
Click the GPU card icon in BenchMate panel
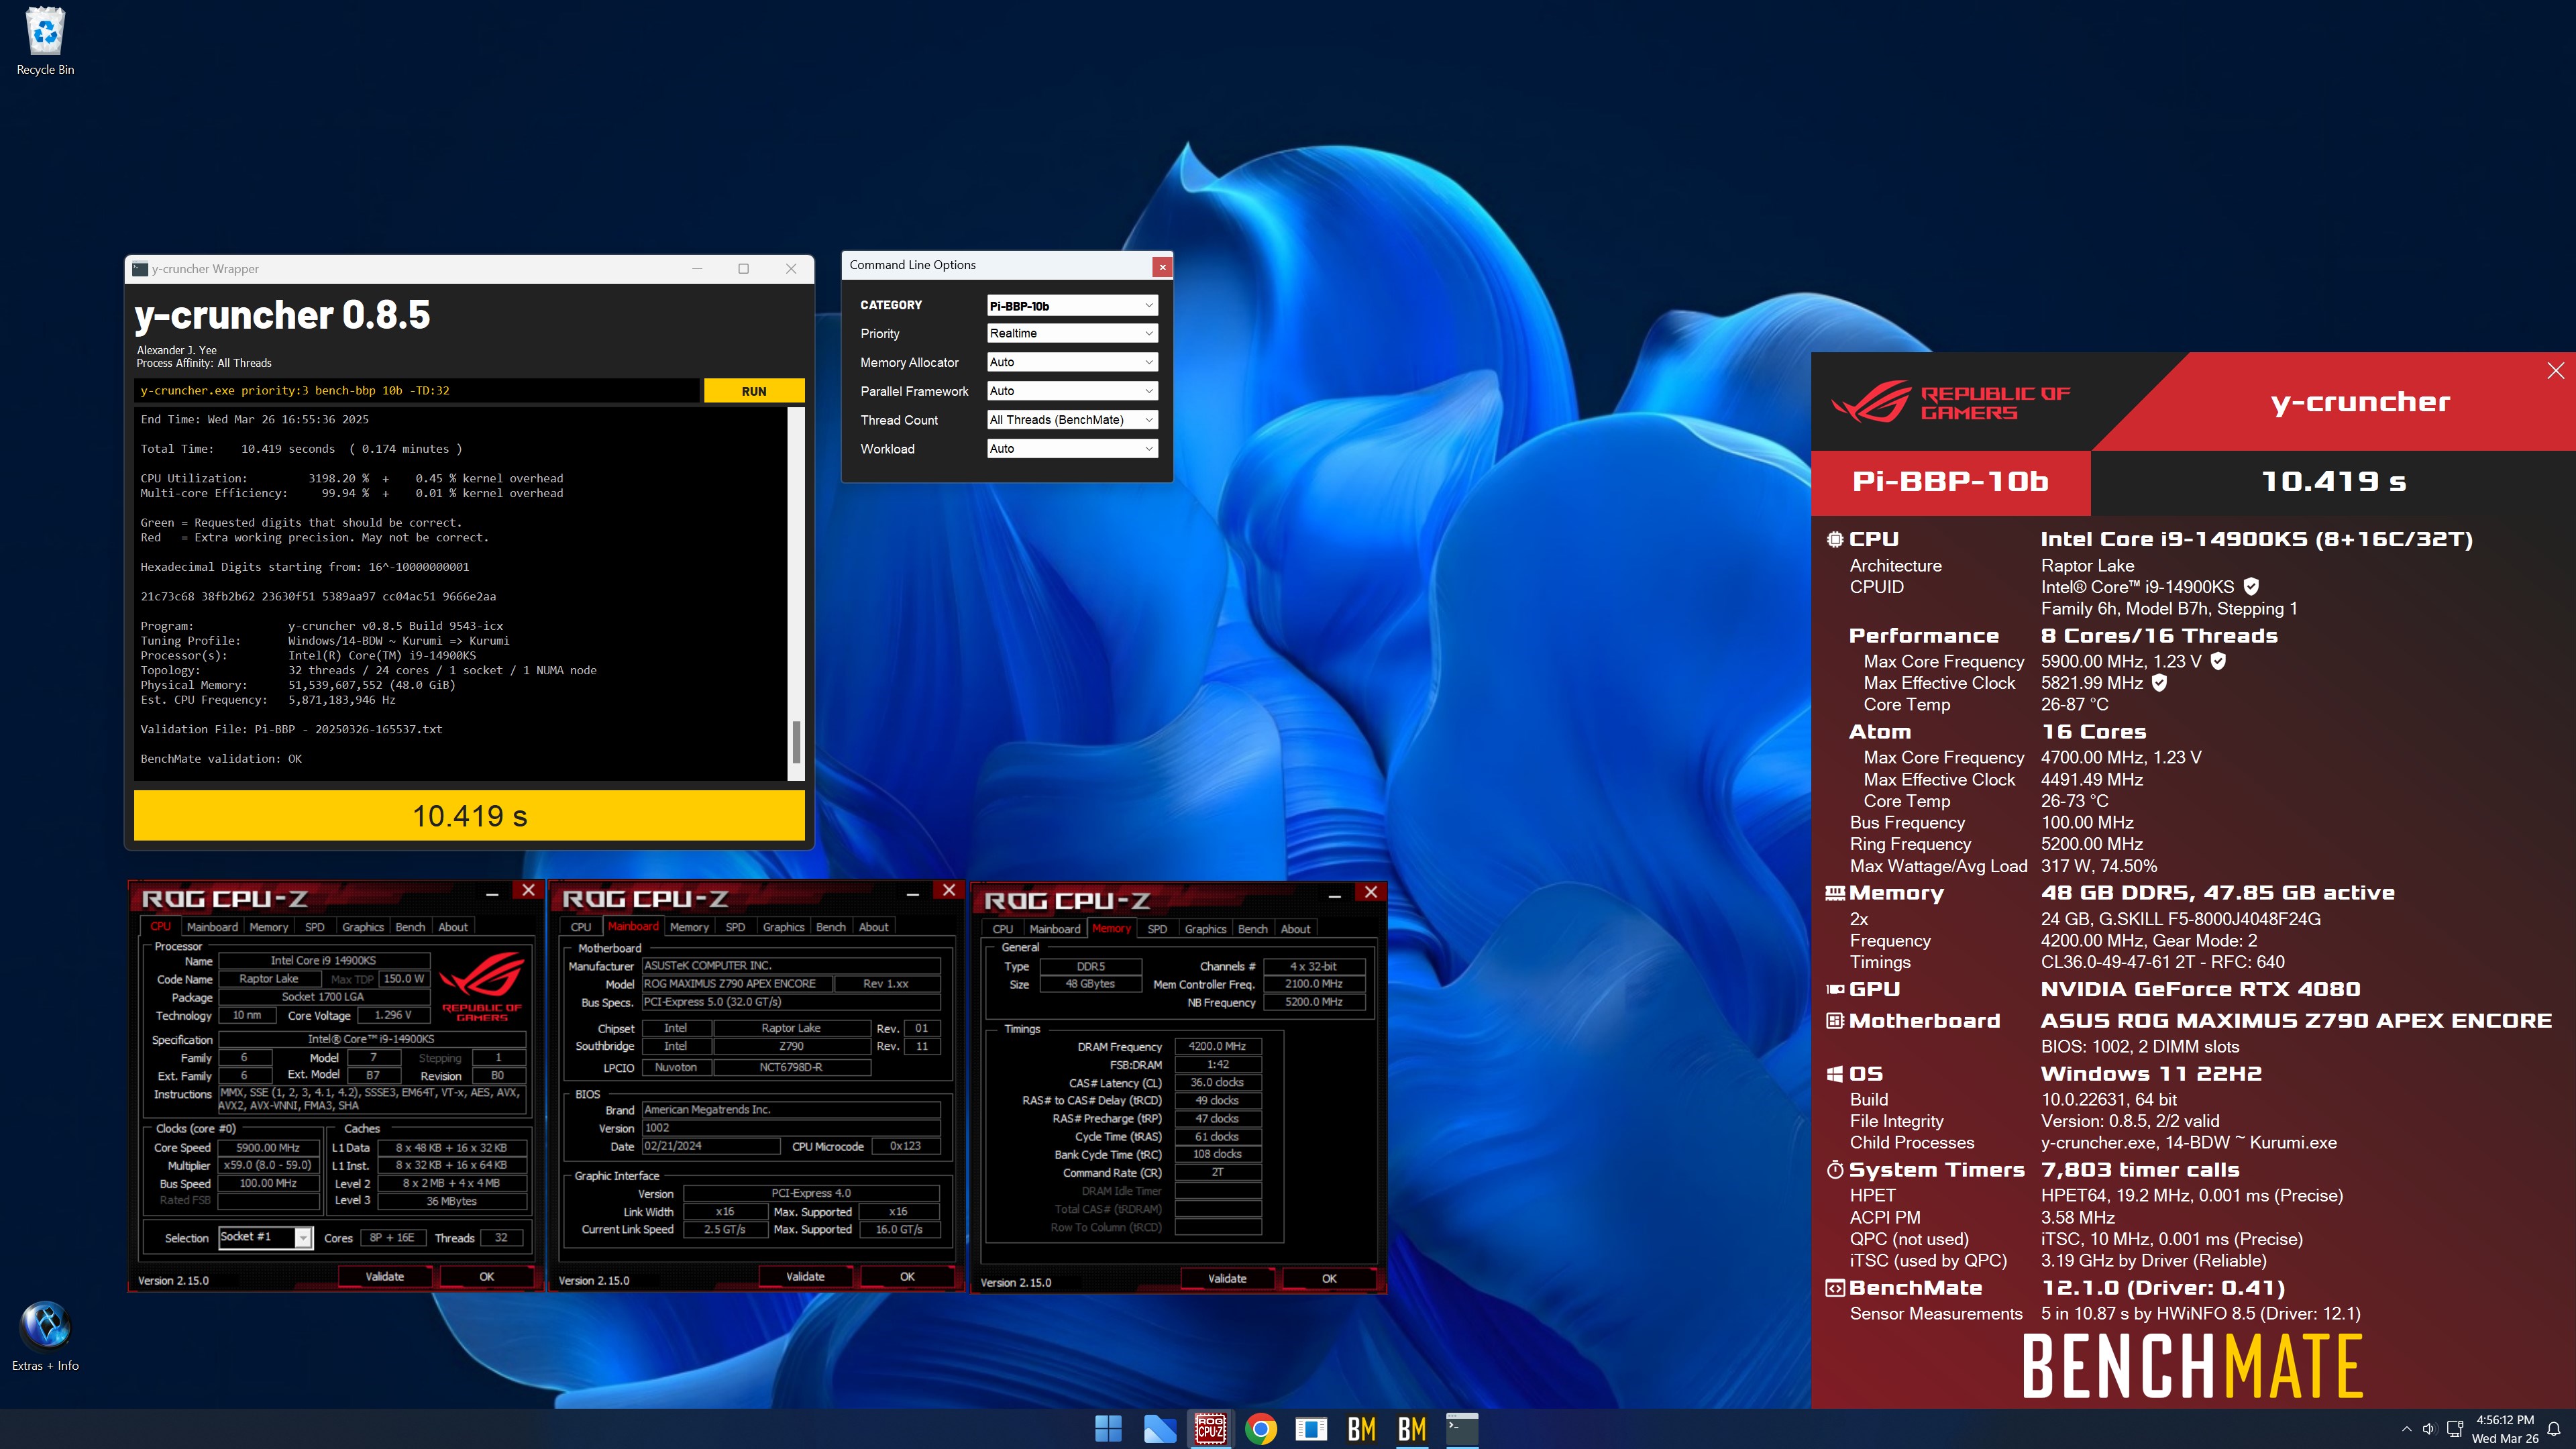tap(1834, 989)
